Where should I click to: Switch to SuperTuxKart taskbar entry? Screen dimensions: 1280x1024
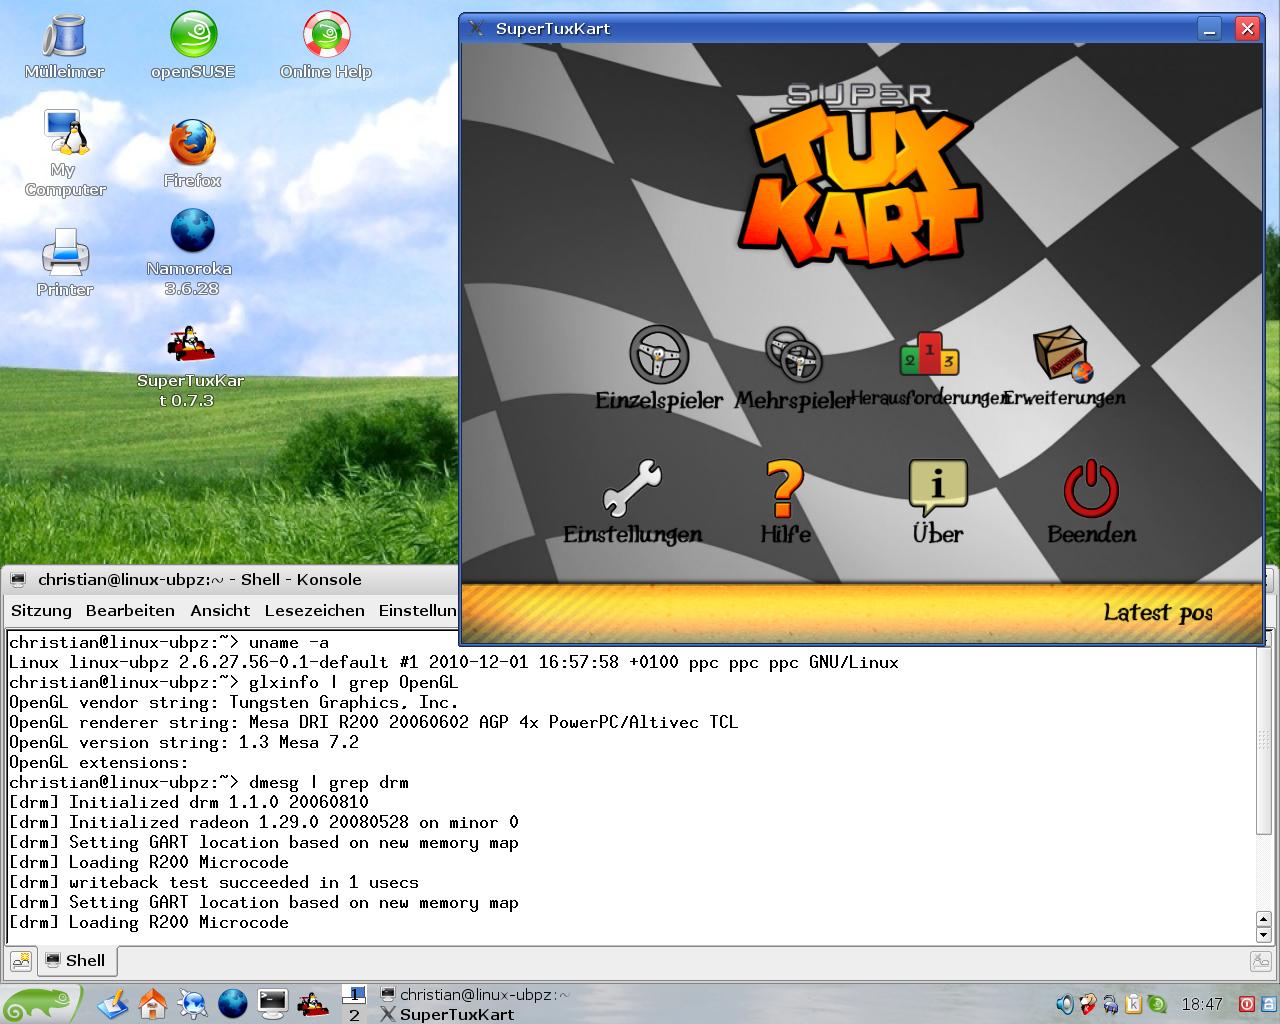(448, 1014)
